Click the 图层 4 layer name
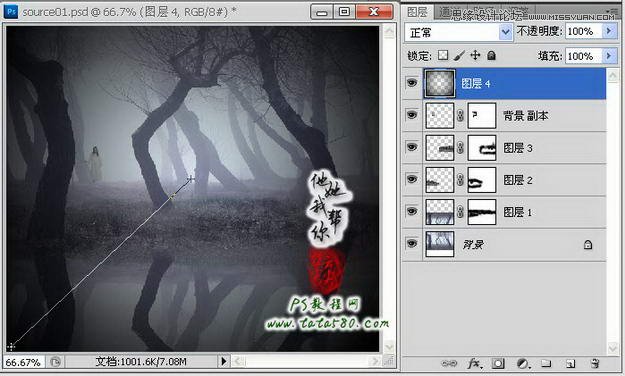The image size is (625, 376). click(476, 83)
